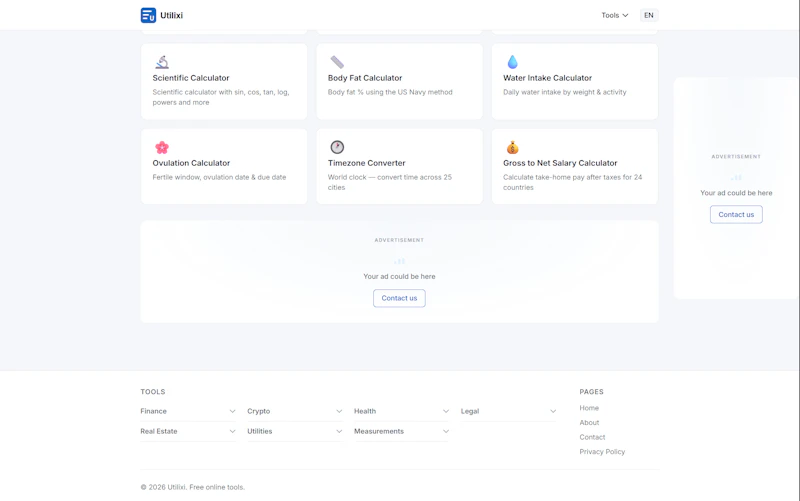The height and width of the screenshot is (501, 800).
Task: Open the Scientific Calculator microscope icon
Action: point(162,62)
